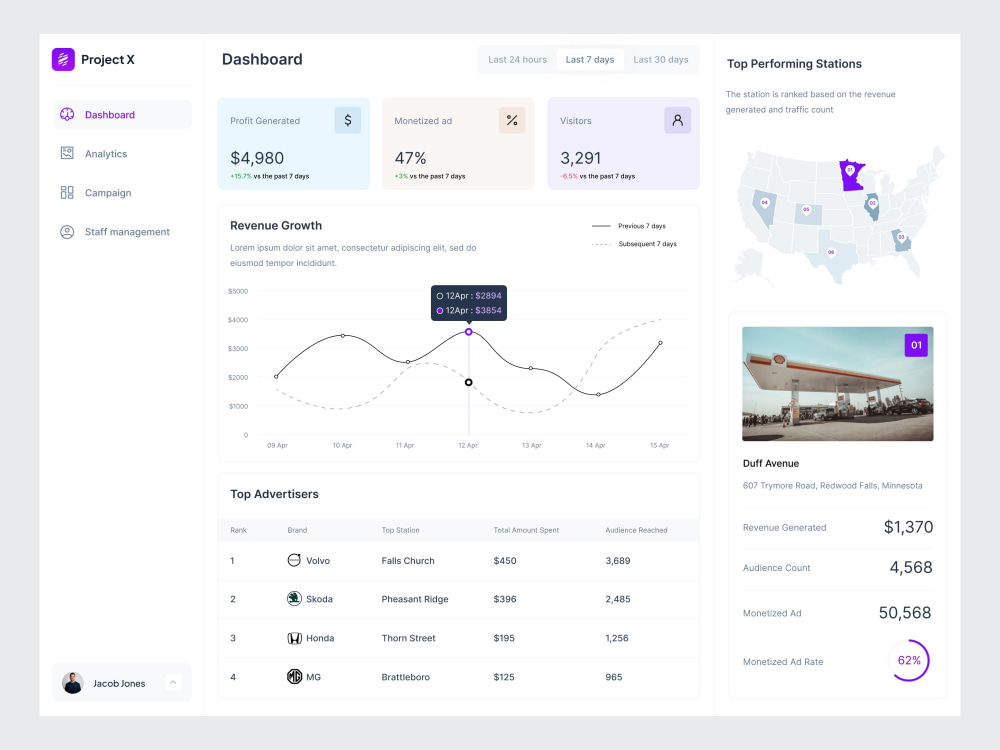Click the 3,291 visitors value
The image size is (1000, 750).
[580, 158]
